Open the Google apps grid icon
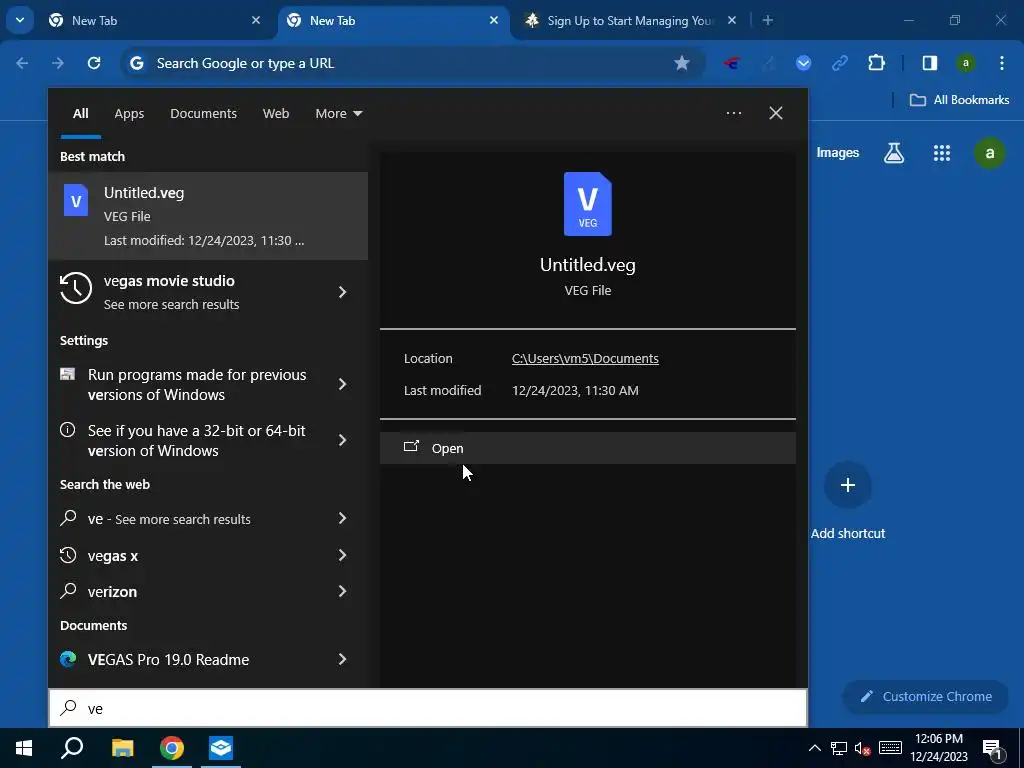Image resolution: width=1024 pixels, height=768 pixels. click(x=941, y=153)
